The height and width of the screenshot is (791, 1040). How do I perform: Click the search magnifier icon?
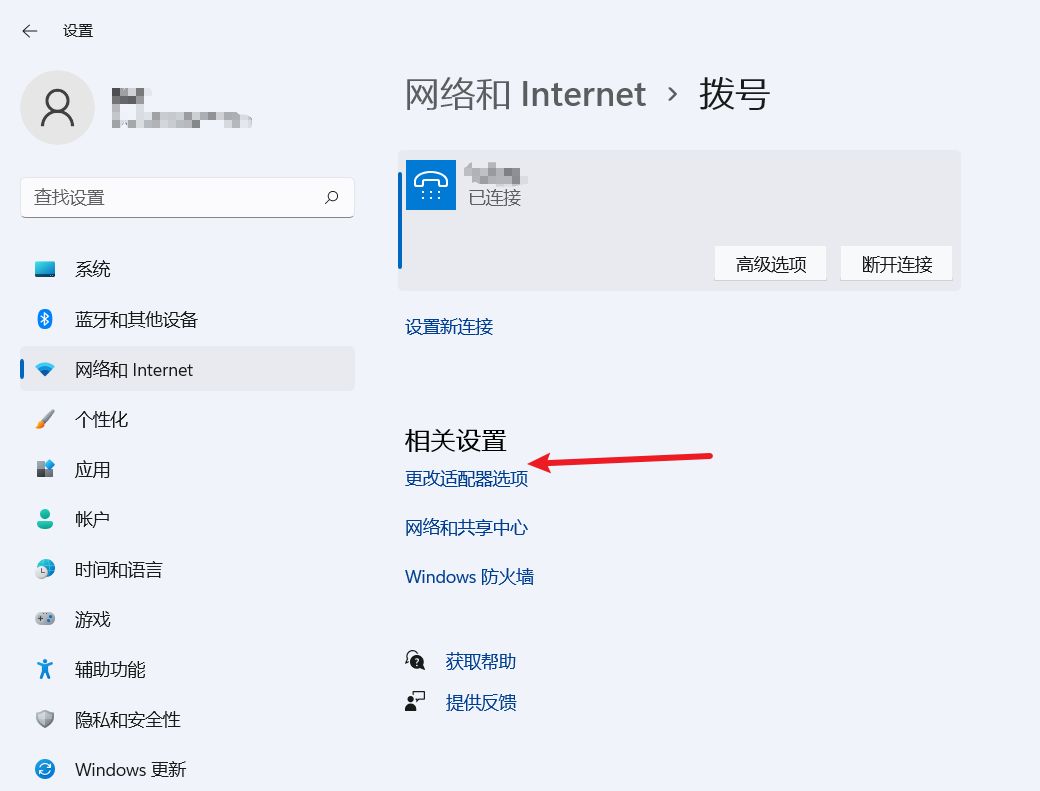click(x=332, y=197)
